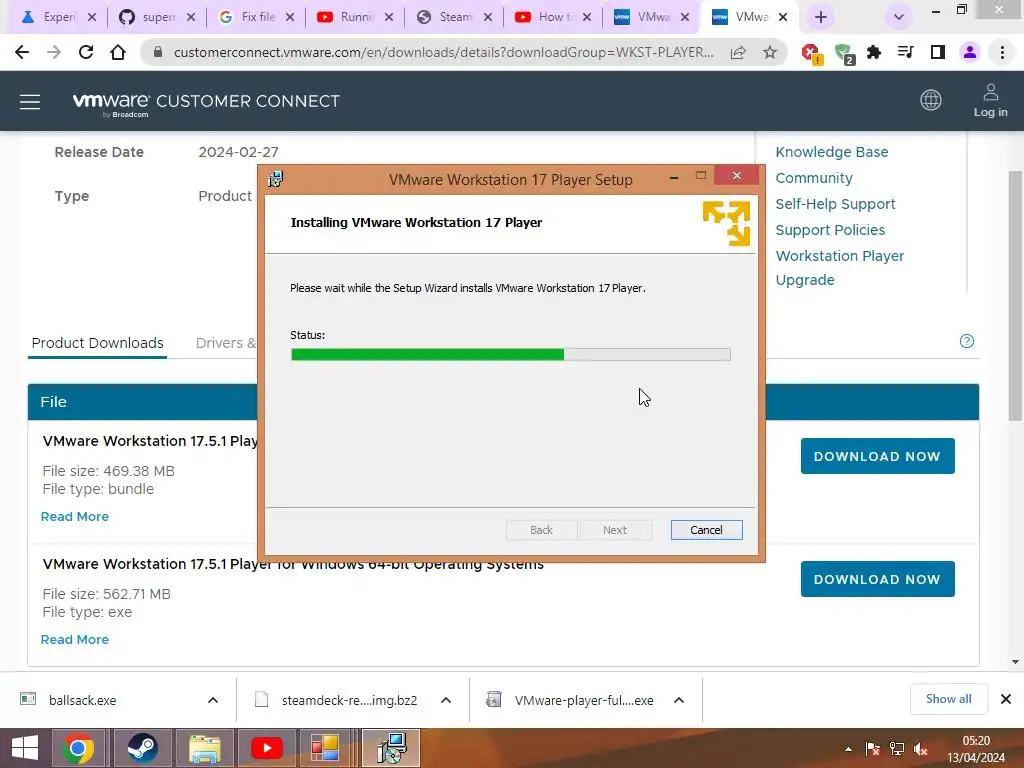This screenshot has height=768, width=1024.
Task: Open the Workstation Player Upgrade link
Action: 839,268
